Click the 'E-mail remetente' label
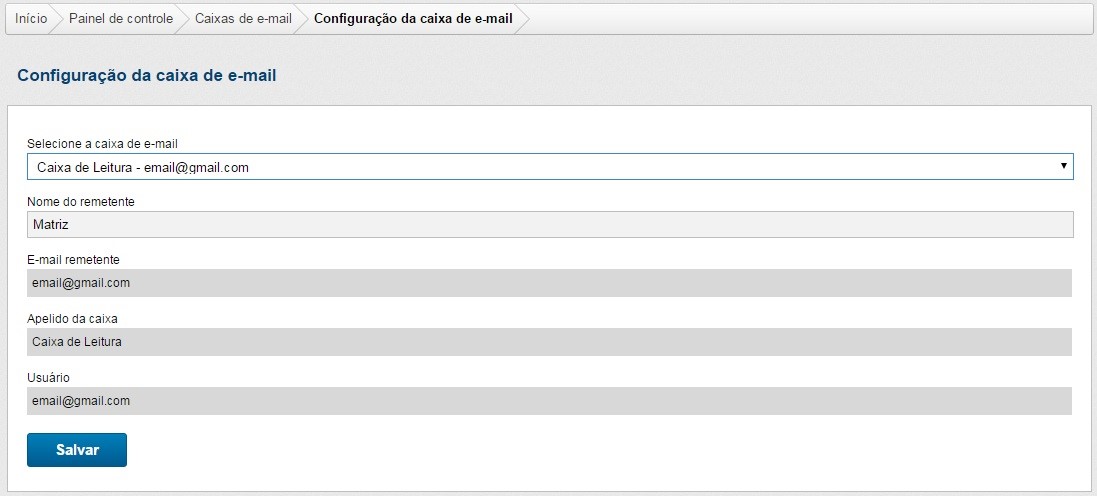The height and width of the screenshot is (496, 1097). [x=74, y=260]
